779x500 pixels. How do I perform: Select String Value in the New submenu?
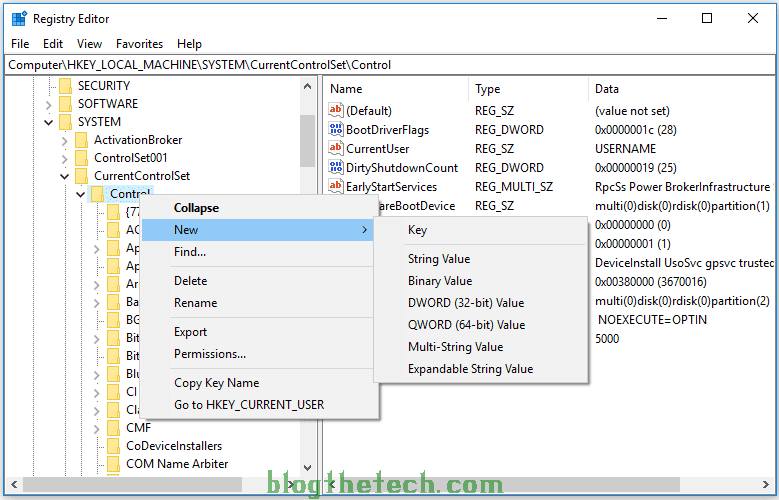click(x=438, y=259)
